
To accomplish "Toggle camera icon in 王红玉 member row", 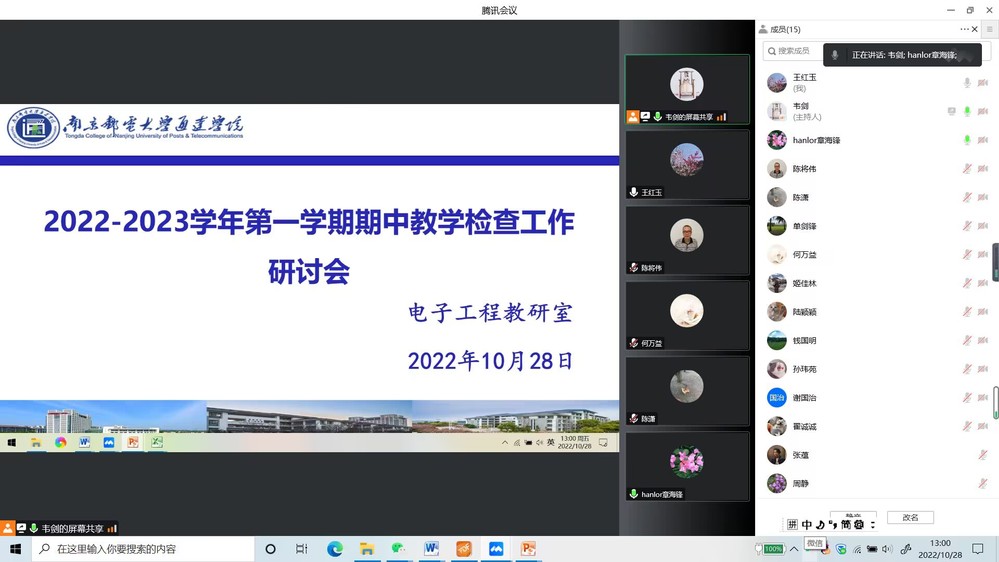I will click(983, 83).
